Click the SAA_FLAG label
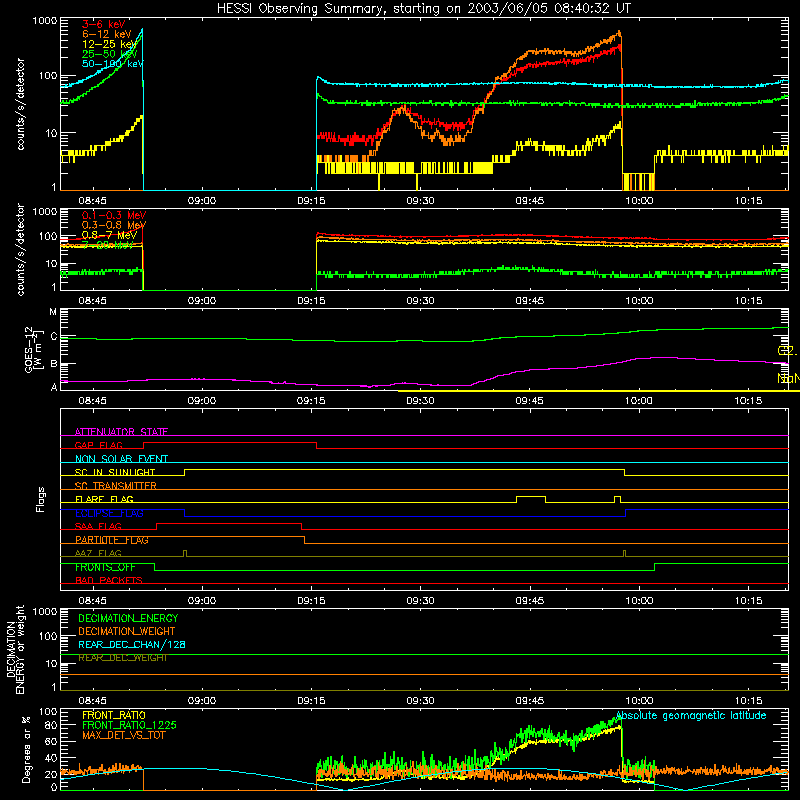Viewport: 800px width, 800px height. [x=98, y=527]
